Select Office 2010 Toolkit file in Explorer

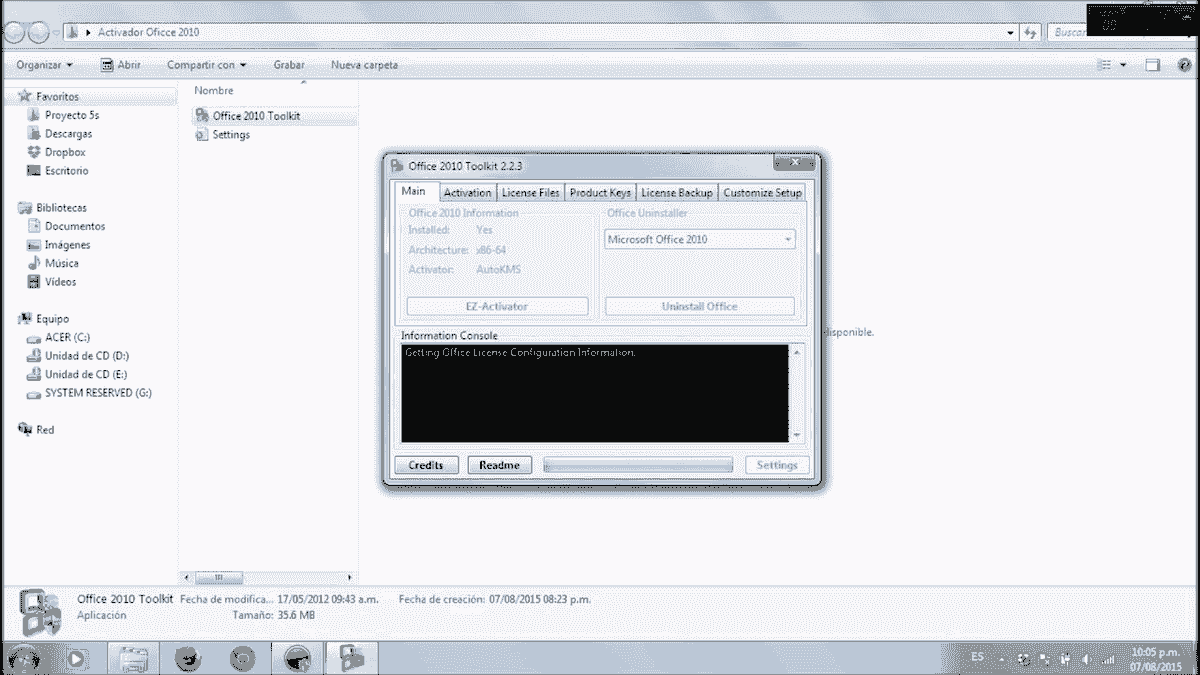tap(255, 116)
